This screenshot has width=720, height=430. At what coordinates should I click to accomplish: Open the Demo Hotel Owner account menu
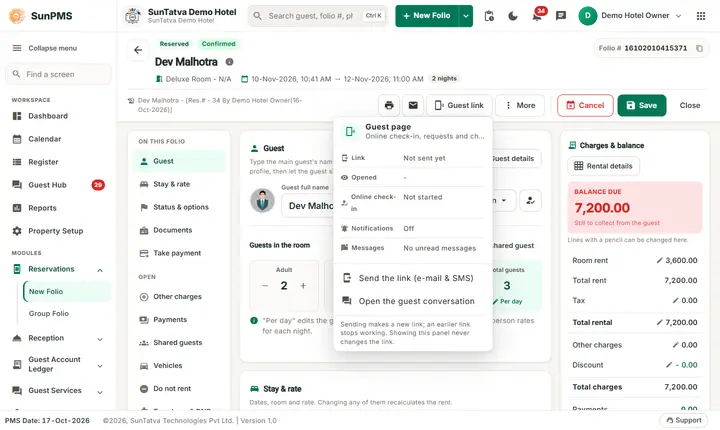pos(630,16)
